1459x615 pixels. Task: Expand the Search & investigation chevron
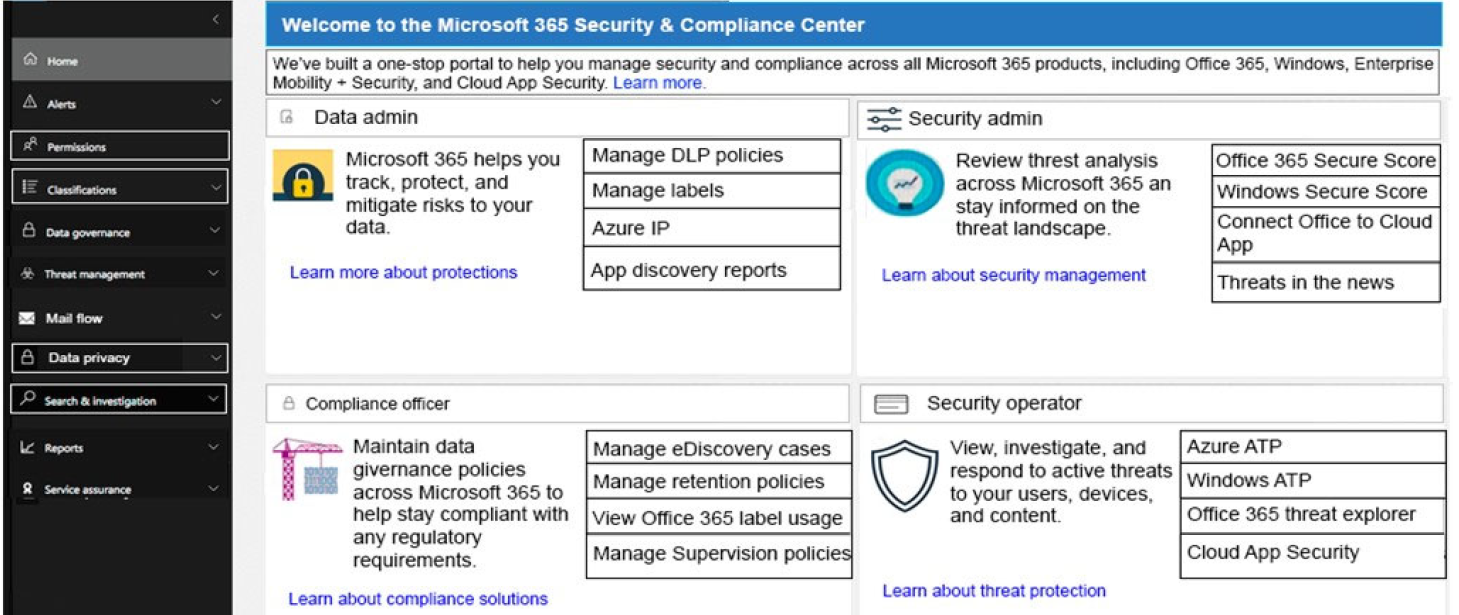click(213, 399)
